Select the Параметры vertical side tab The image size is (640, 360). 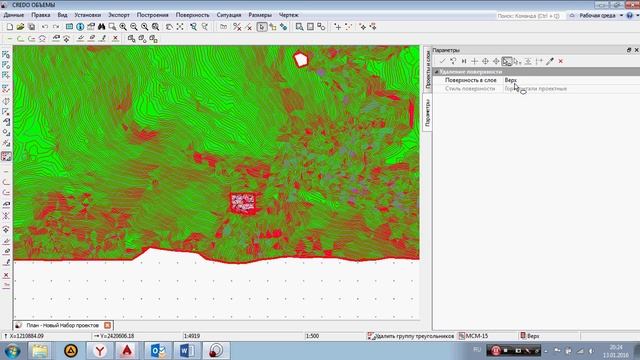pyautogui.click(x=427, y=113)
